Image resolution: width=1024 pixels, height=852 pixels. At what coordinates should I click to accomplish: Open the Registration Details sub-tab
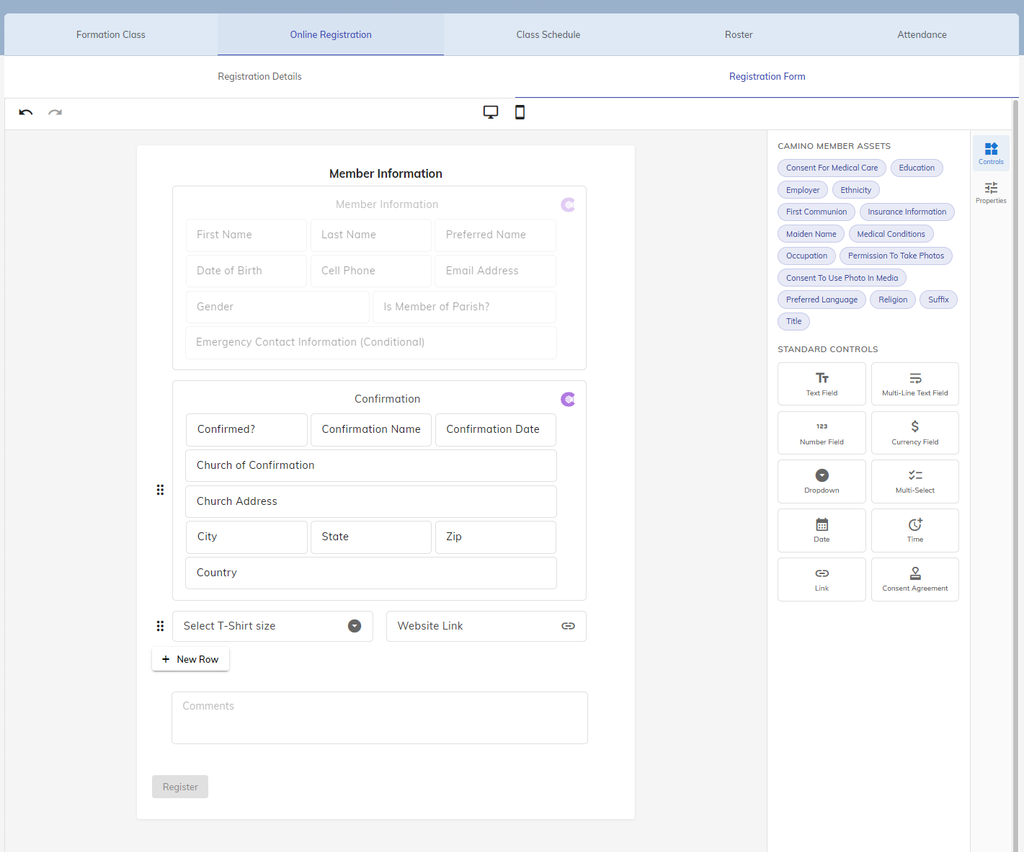[260, 76]
